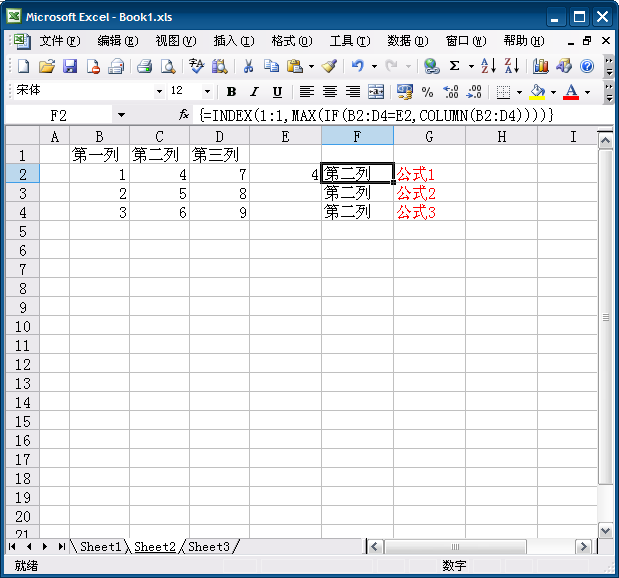Image resolution: width=619 pixels, height=578 pixels.
Task: Select the Format Painter brush
Action: (x=329, y=66)
